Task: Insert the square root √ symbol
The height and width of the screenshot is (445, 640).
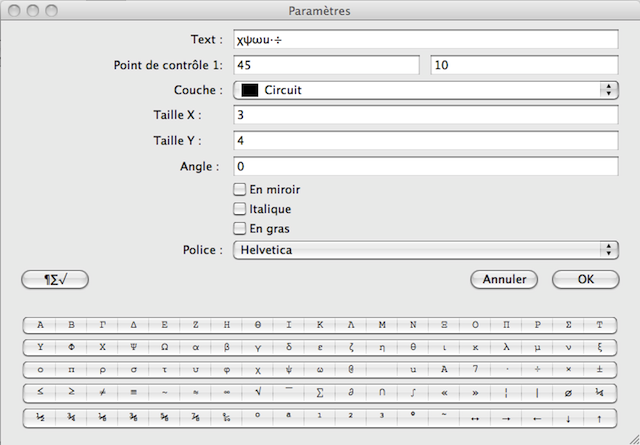Action: [258, 393]
